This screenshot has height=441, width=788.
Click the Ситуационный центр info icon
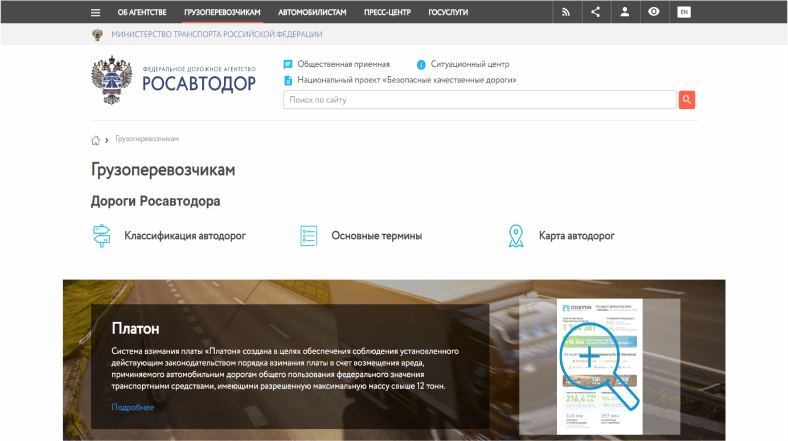[x=421, y=64]
